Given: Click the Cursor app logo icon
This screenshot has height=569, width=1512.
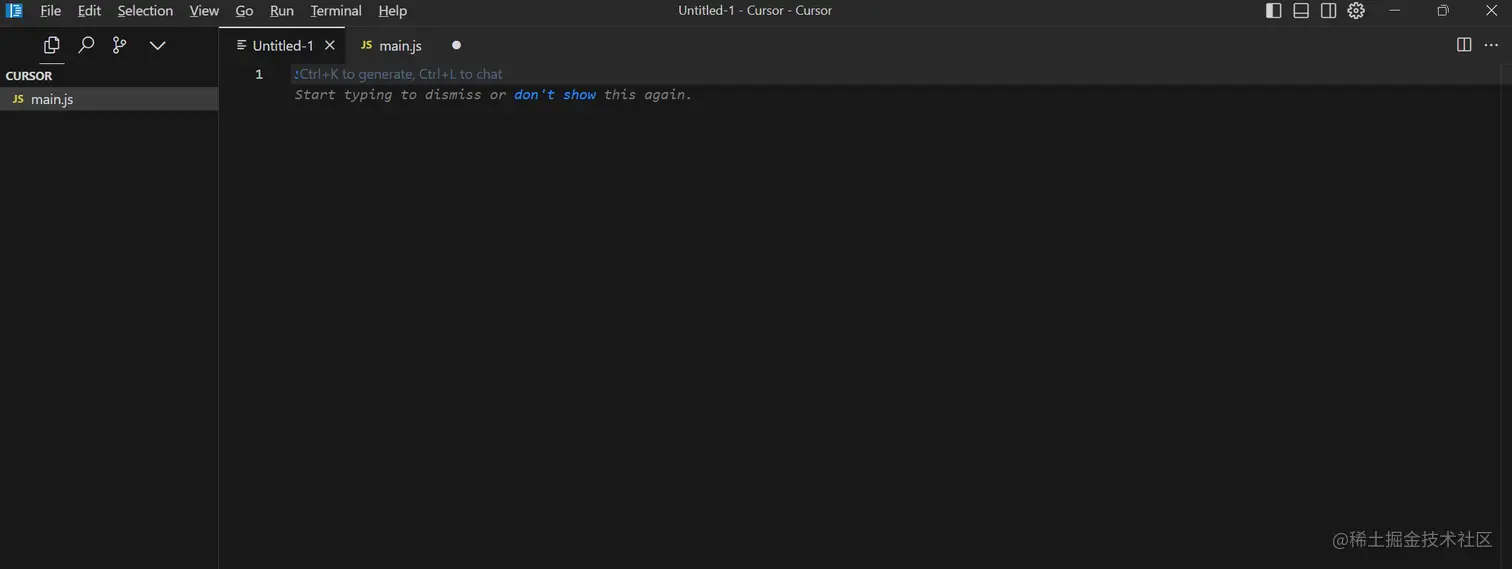Looking at the screenshot, I should click(14, 11).
